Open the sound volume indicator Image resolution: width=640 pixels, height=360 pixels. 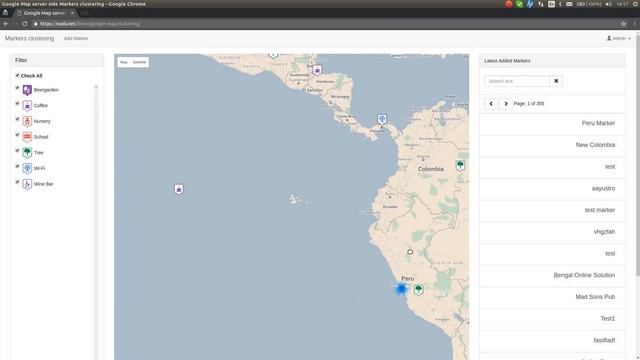[609, 4]
